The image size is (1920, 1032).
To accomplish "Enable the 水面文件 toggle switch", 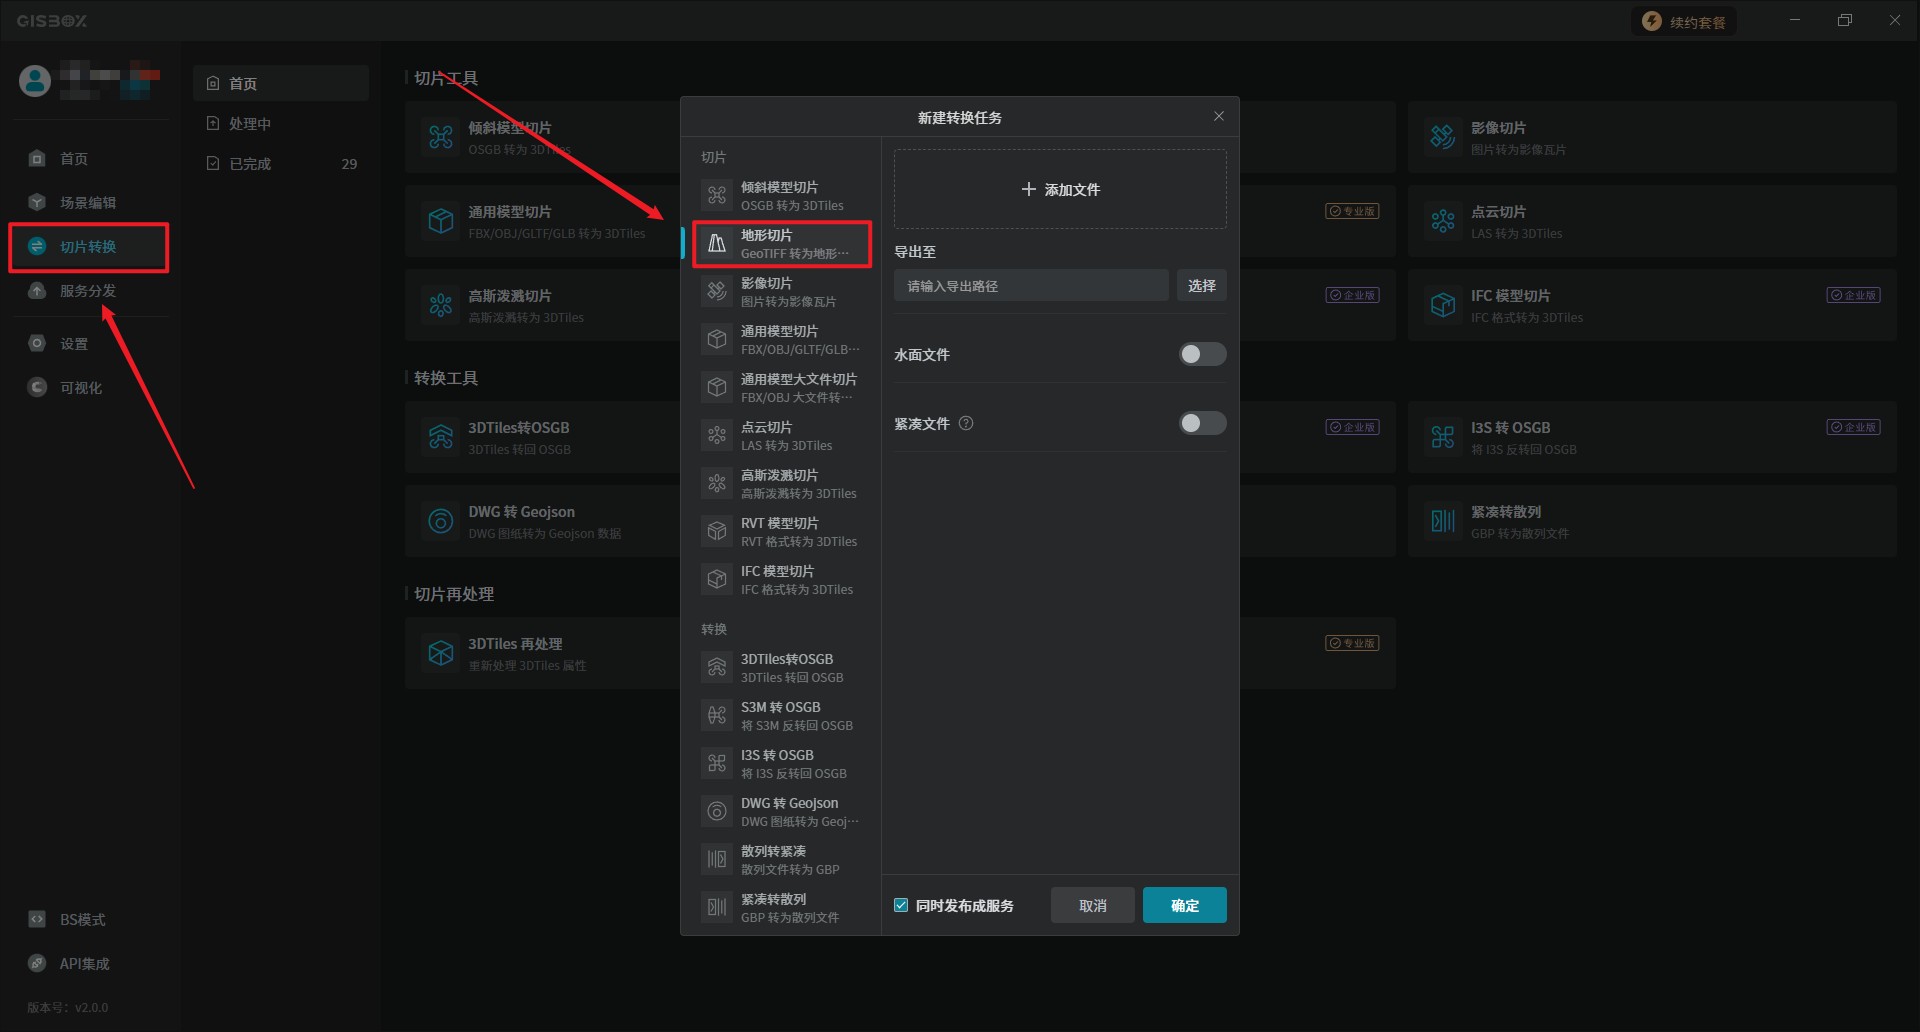I will [x=1201, y=355].
